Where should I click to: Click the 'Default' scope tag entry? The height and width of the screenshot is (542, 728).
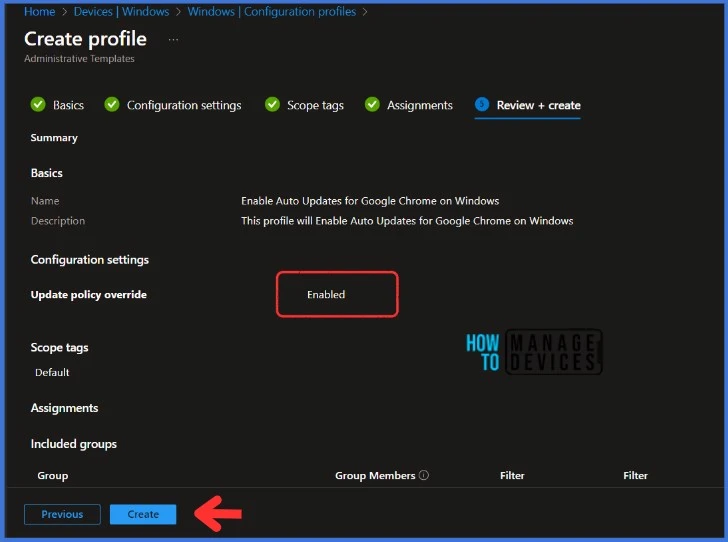pyautogui.click(x=52, y=372)
